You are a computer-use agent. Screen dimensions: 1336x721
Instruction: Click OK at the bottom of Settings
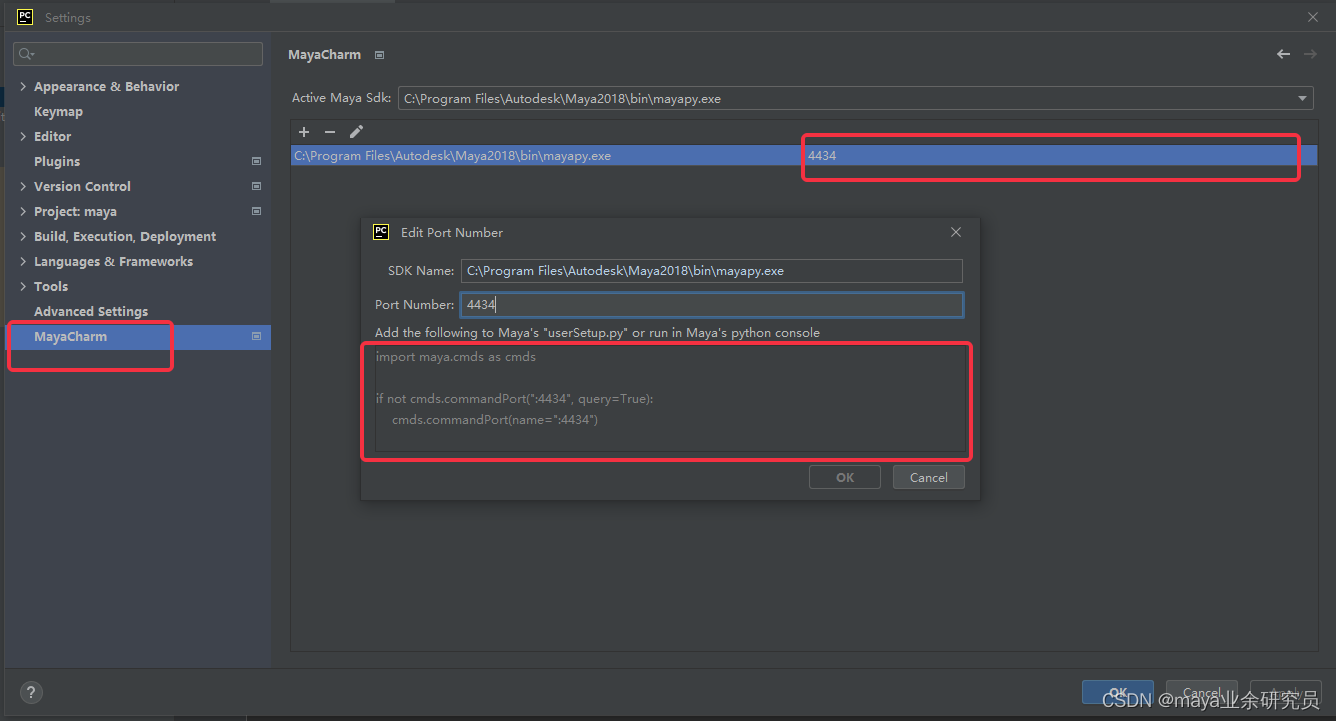pyautogui.click(x=1118, y=692)
